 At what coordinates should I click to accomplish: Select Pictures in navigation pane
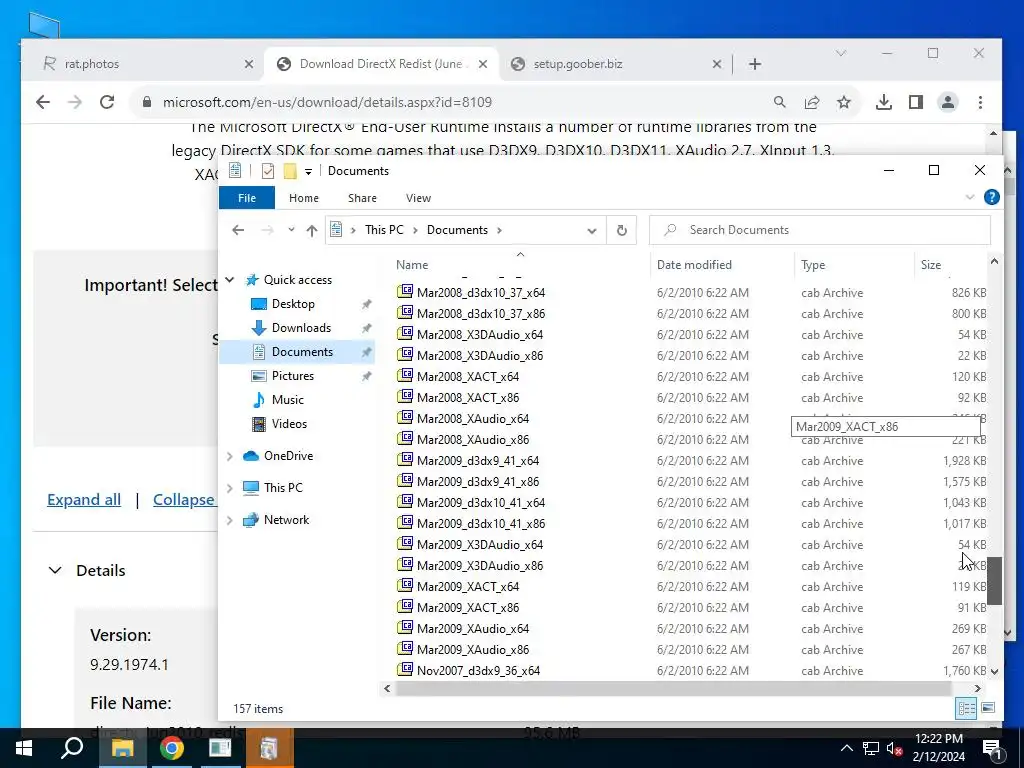(293, 376)
